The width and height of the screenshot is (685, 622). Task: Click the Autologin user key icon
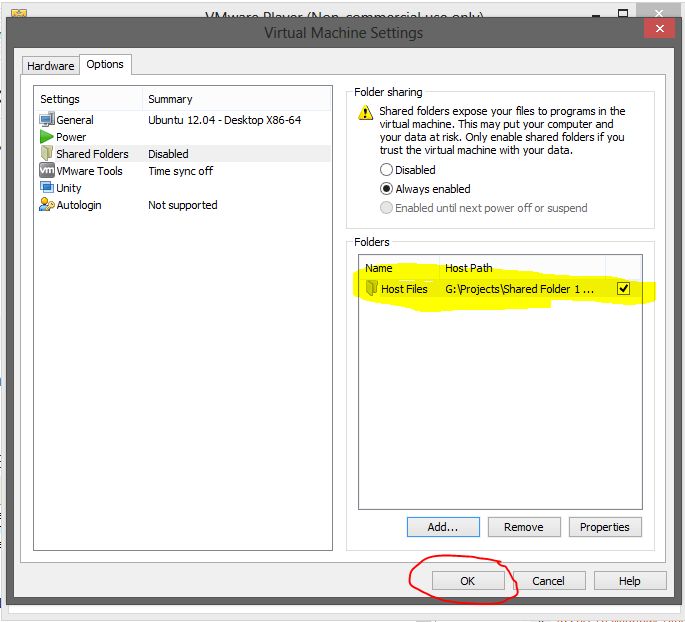tap(47, 204)
